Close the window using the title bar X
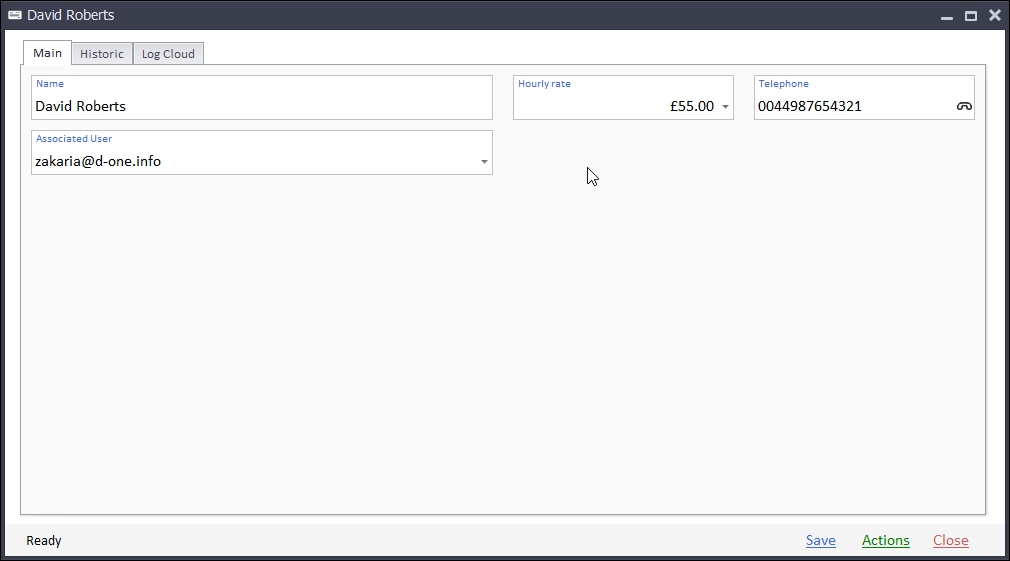Image resolution: width=1010 pixels, height=561 pixels. [994, 16]
